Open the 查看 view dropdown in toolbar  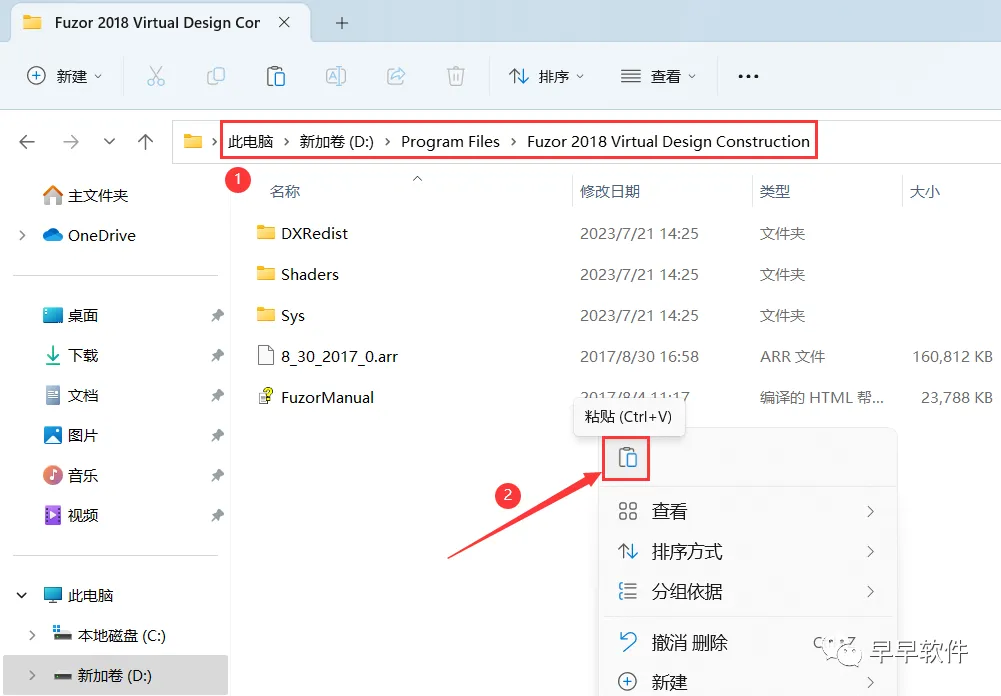(658, 76)
